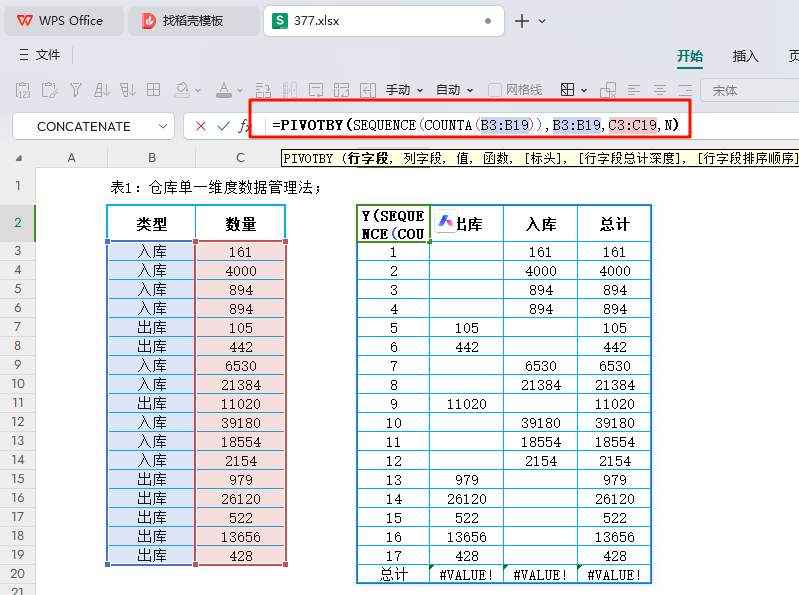799x595 pixels.
Task: Click the table grid icon
Action: pos(153,90)
